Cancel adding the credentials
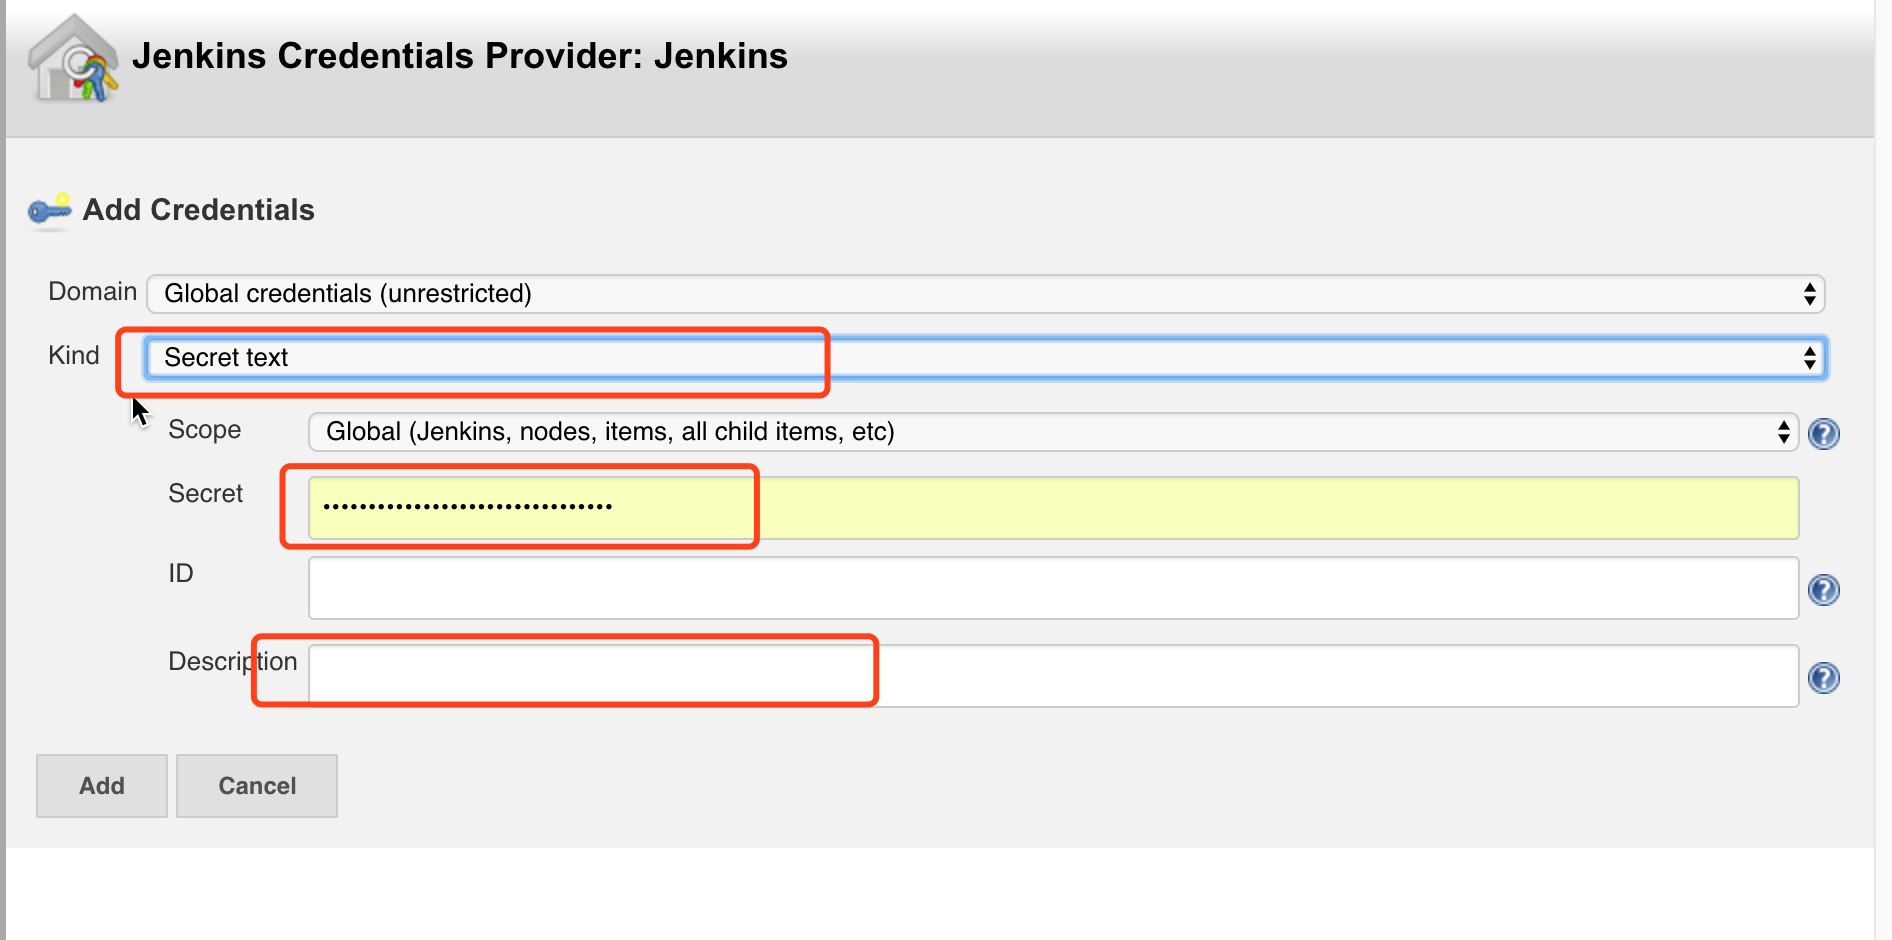1892x940 pixels. [257, 786]
